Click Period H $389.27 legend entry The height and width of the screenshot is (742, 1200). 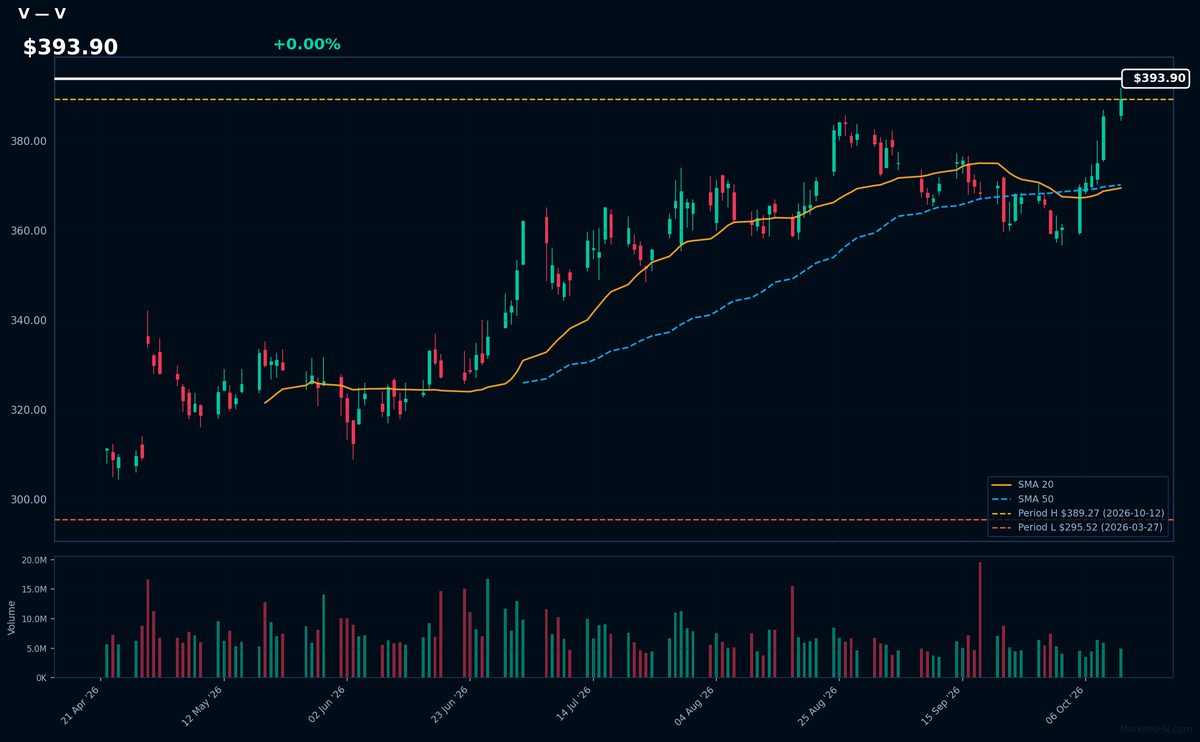(x=1078, y=513)
